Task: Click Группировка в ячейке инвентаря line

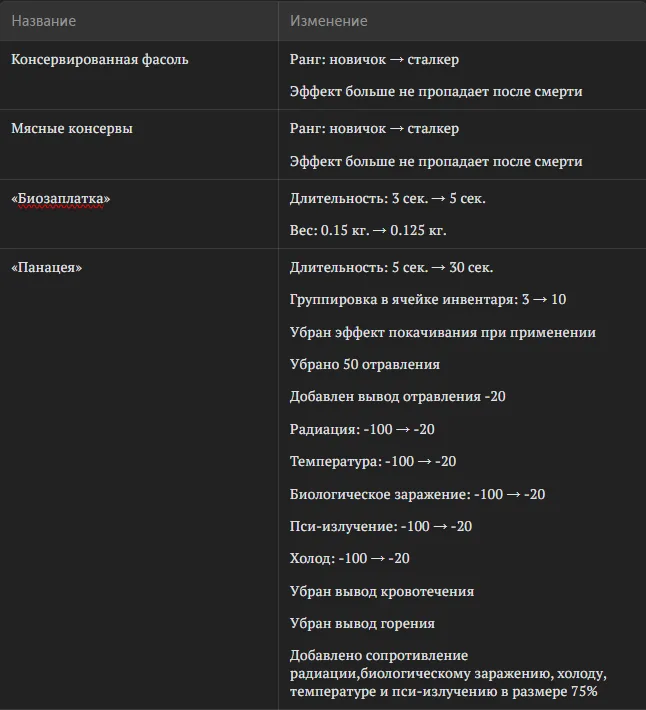Action: pyautogui.click(x=428, y=299)
